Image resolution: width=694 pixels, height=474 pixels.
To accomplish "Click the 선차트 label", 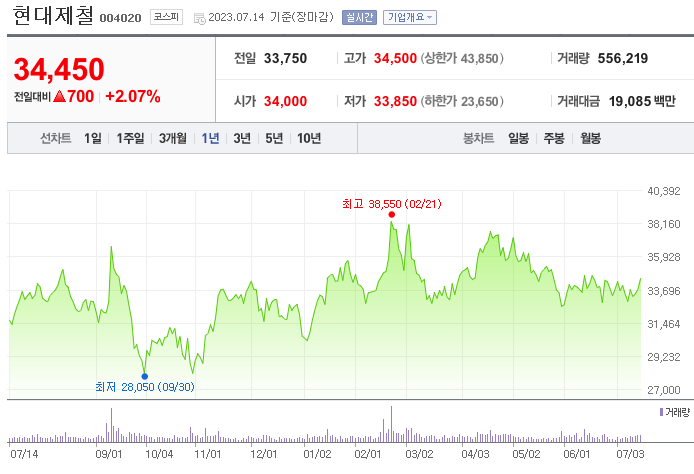I will pos(56,139).
